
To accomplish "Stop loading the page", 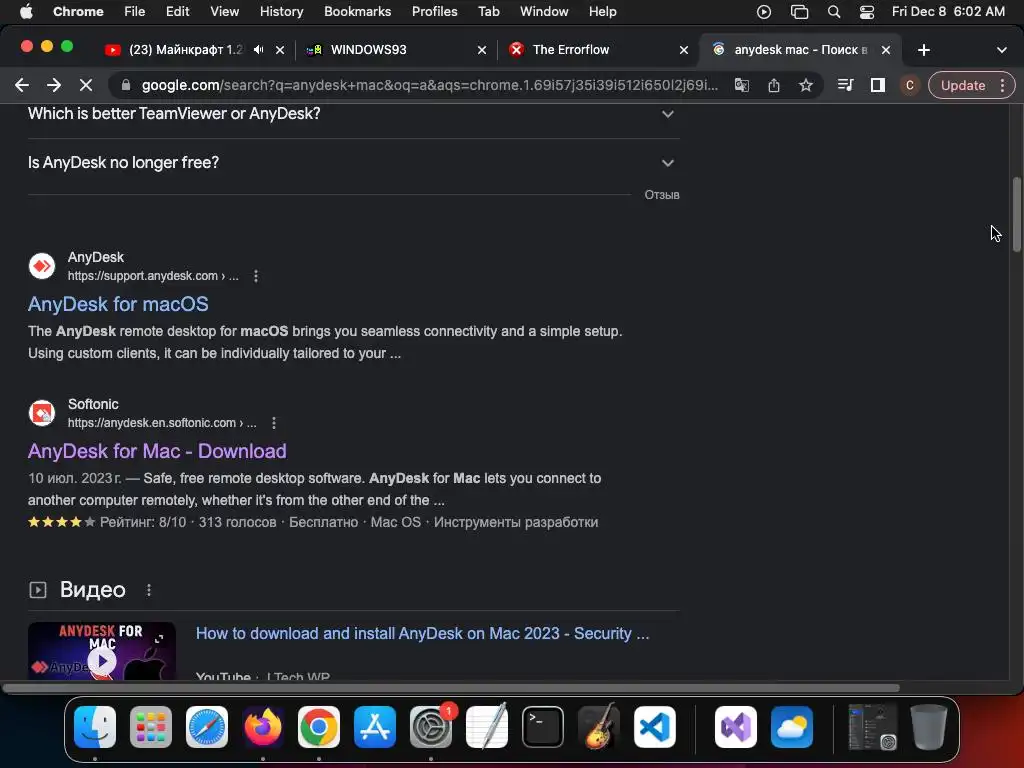I will [x=86, y=85].
